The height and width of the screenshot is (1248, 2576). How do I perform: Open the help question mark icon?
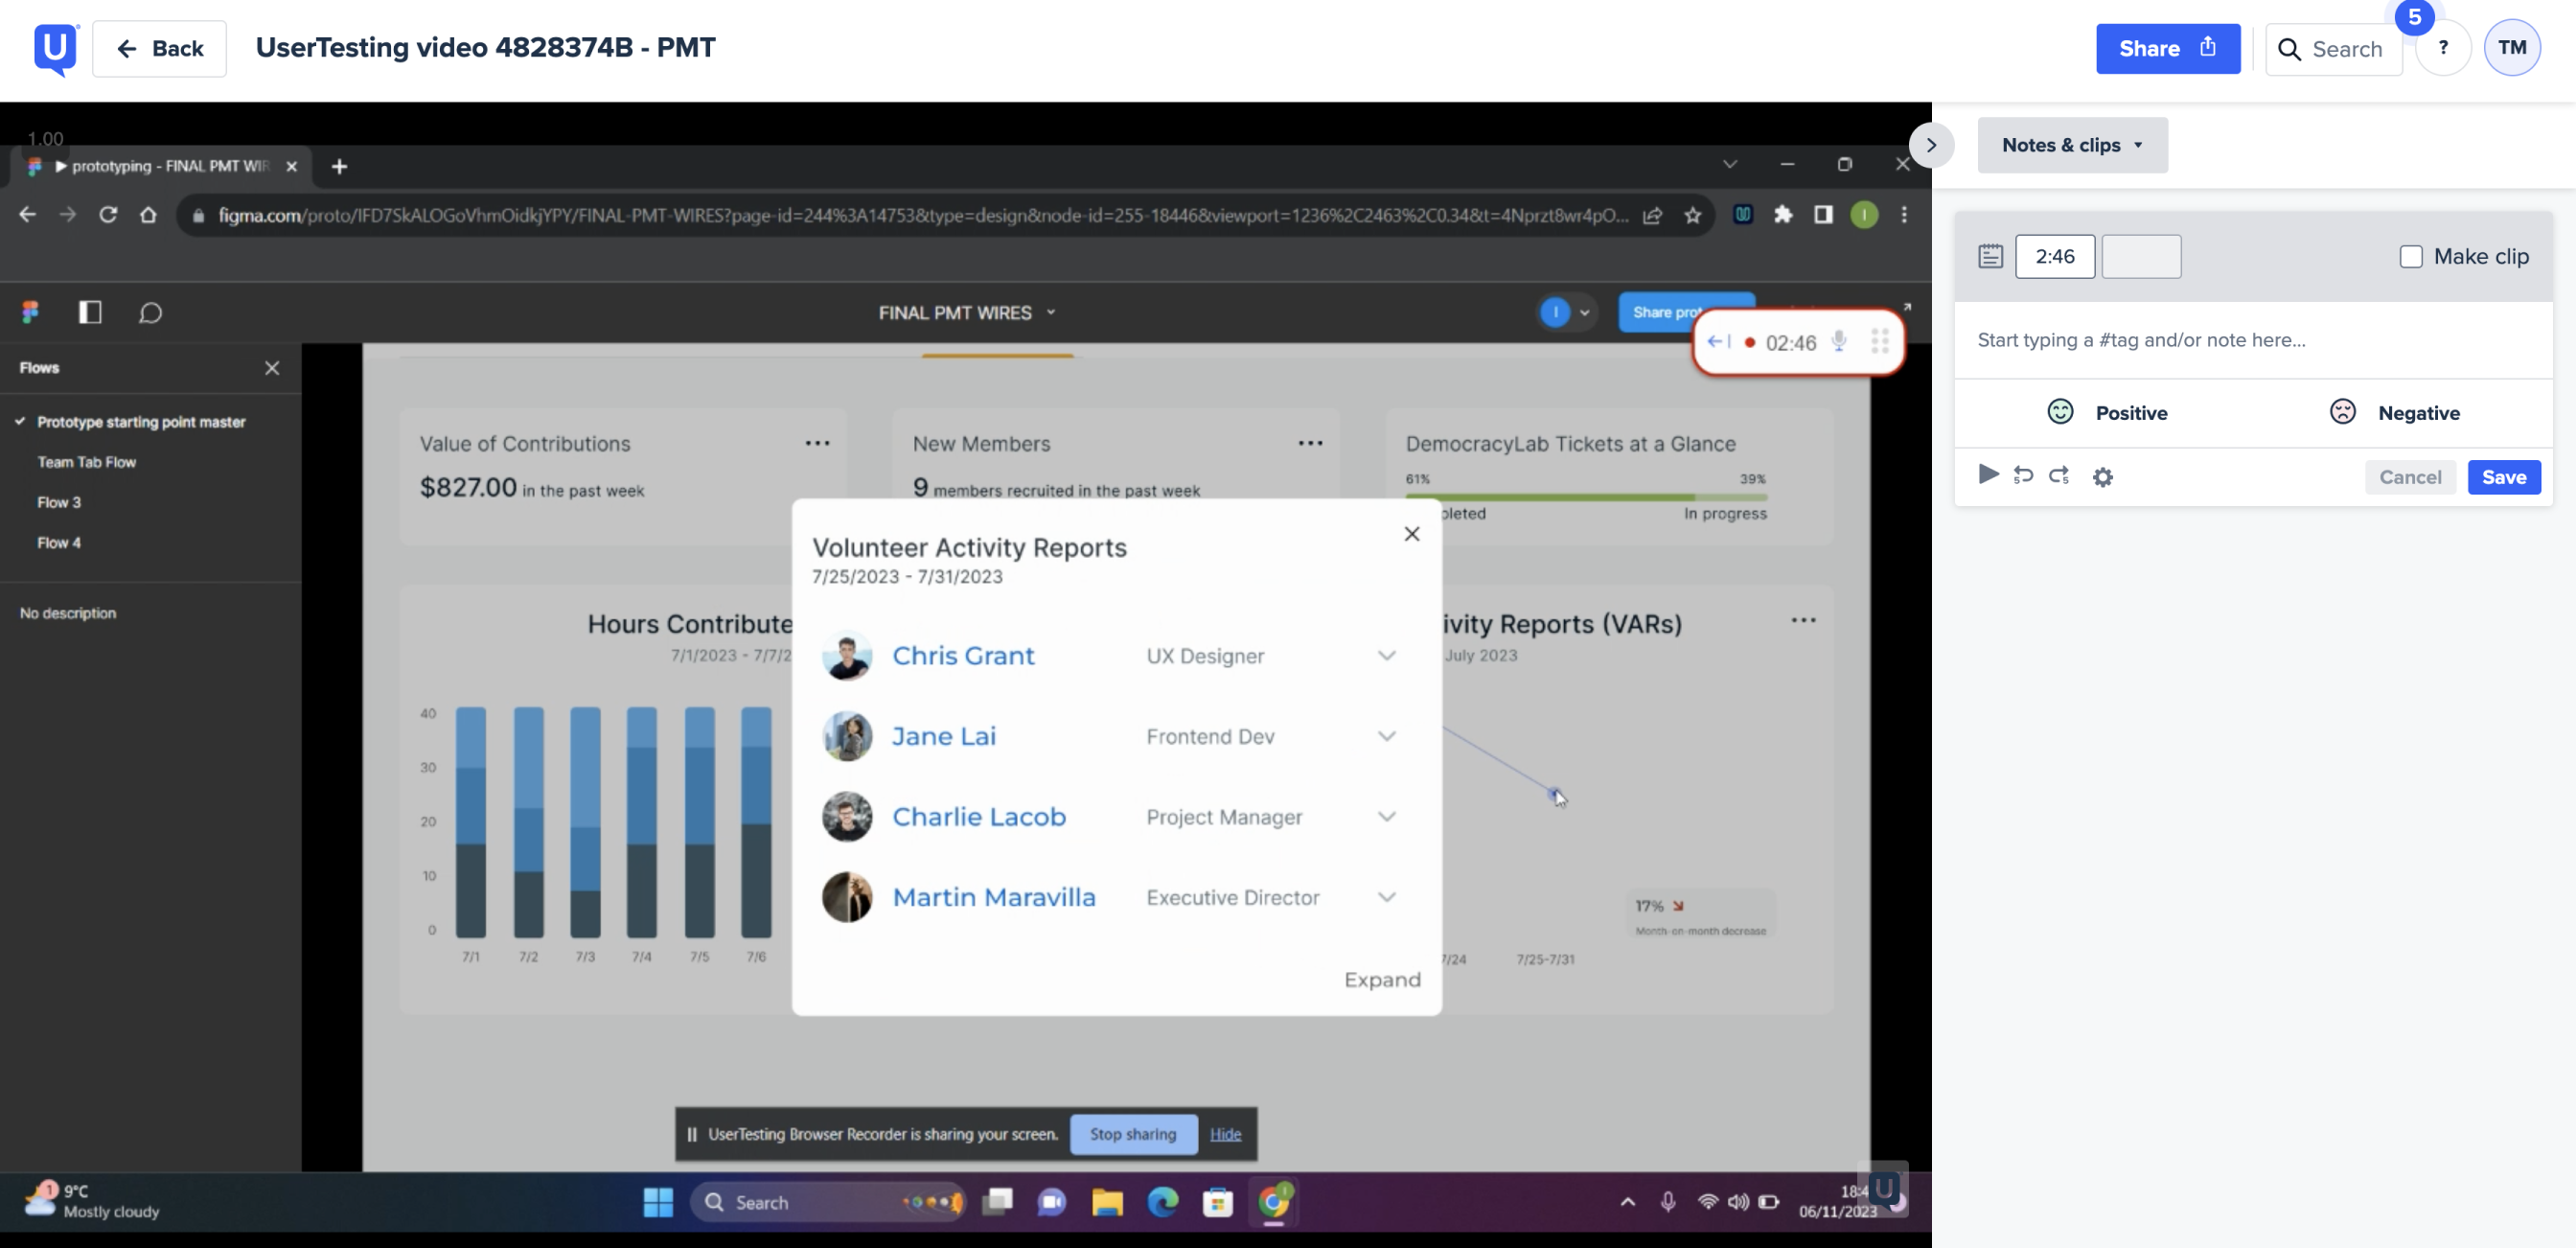click(x=2443, y=48)
